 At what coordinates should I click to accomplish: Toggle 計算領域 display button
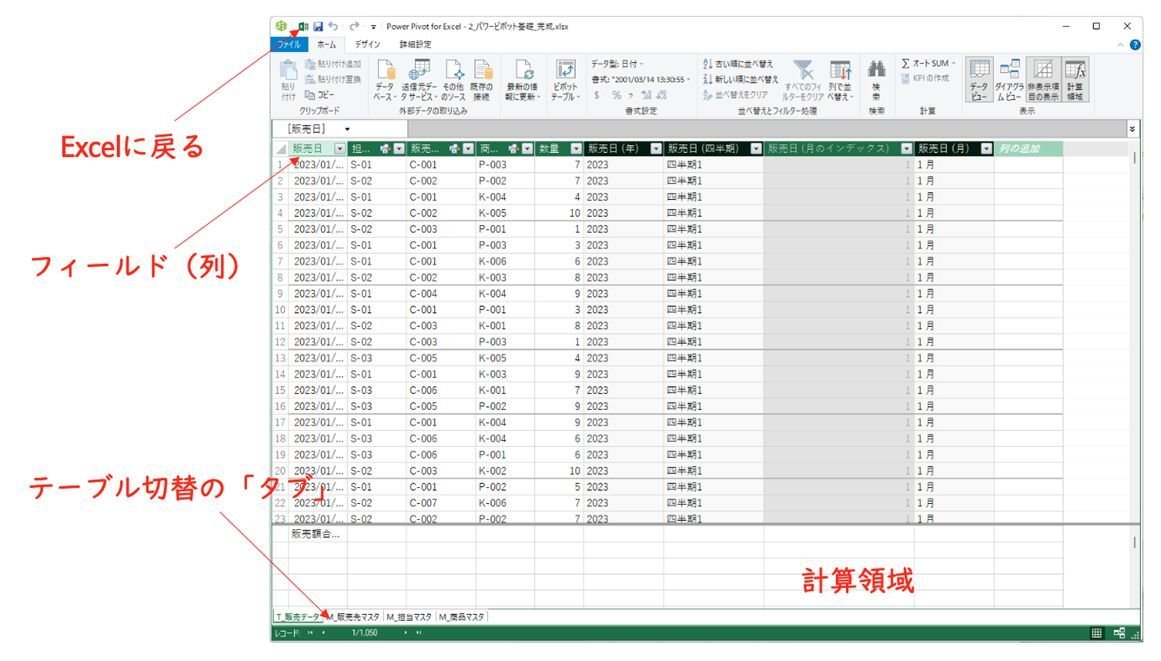point(1075,80)
